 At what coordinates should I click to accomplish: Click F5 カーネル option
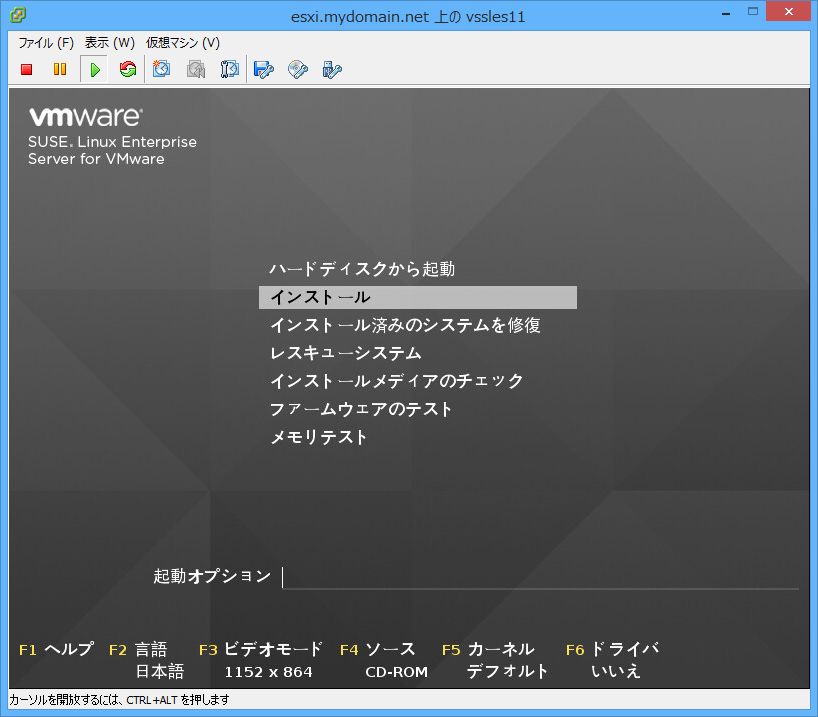pos(488,649)
